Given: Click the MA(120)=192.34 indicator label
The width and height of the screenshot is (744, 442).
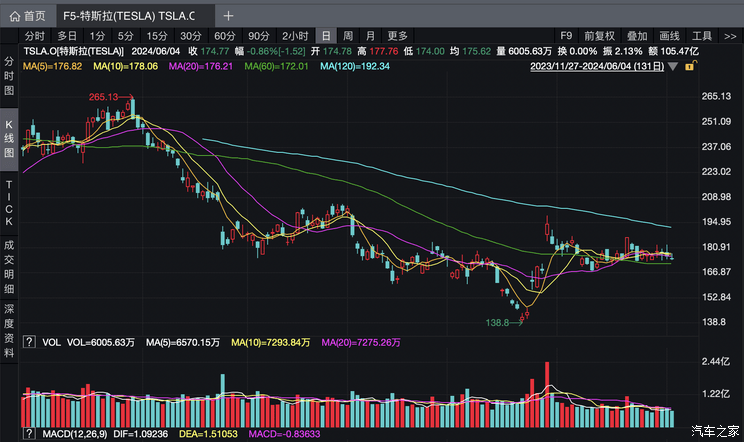Looking at the screenshot, I should click(355, 66).
